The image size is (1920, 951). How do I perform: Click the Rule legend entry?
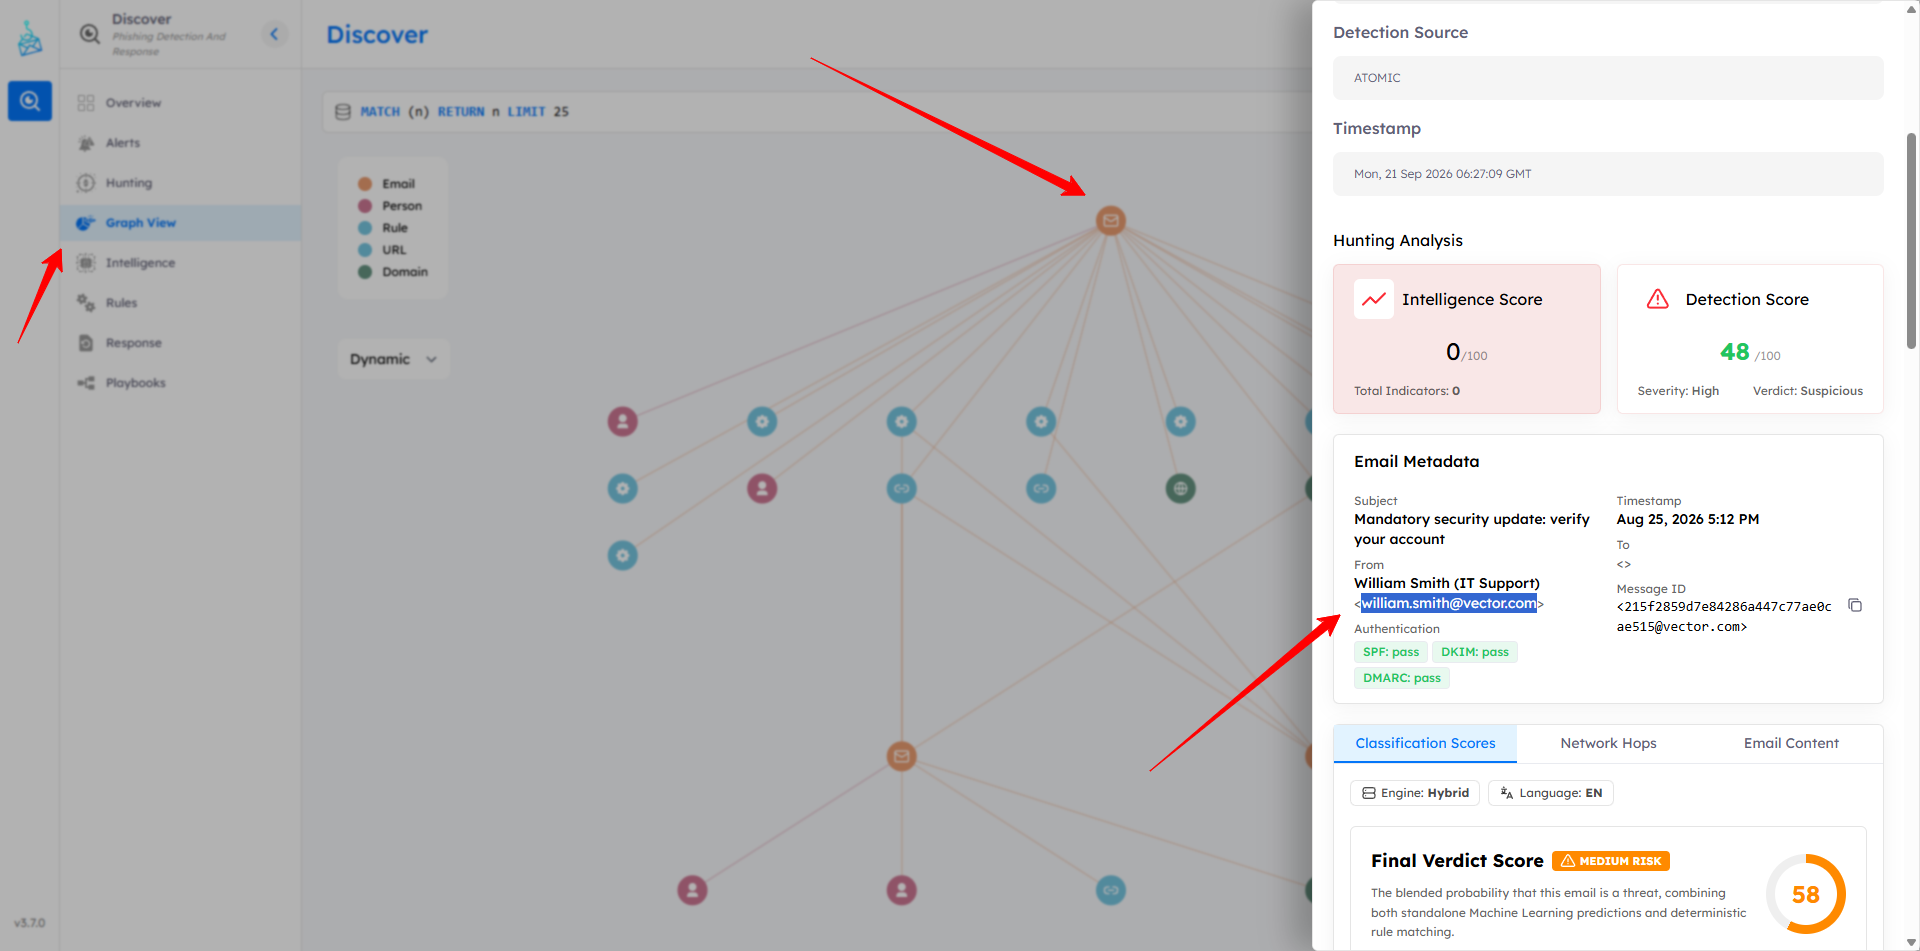(x=383, y=228)
